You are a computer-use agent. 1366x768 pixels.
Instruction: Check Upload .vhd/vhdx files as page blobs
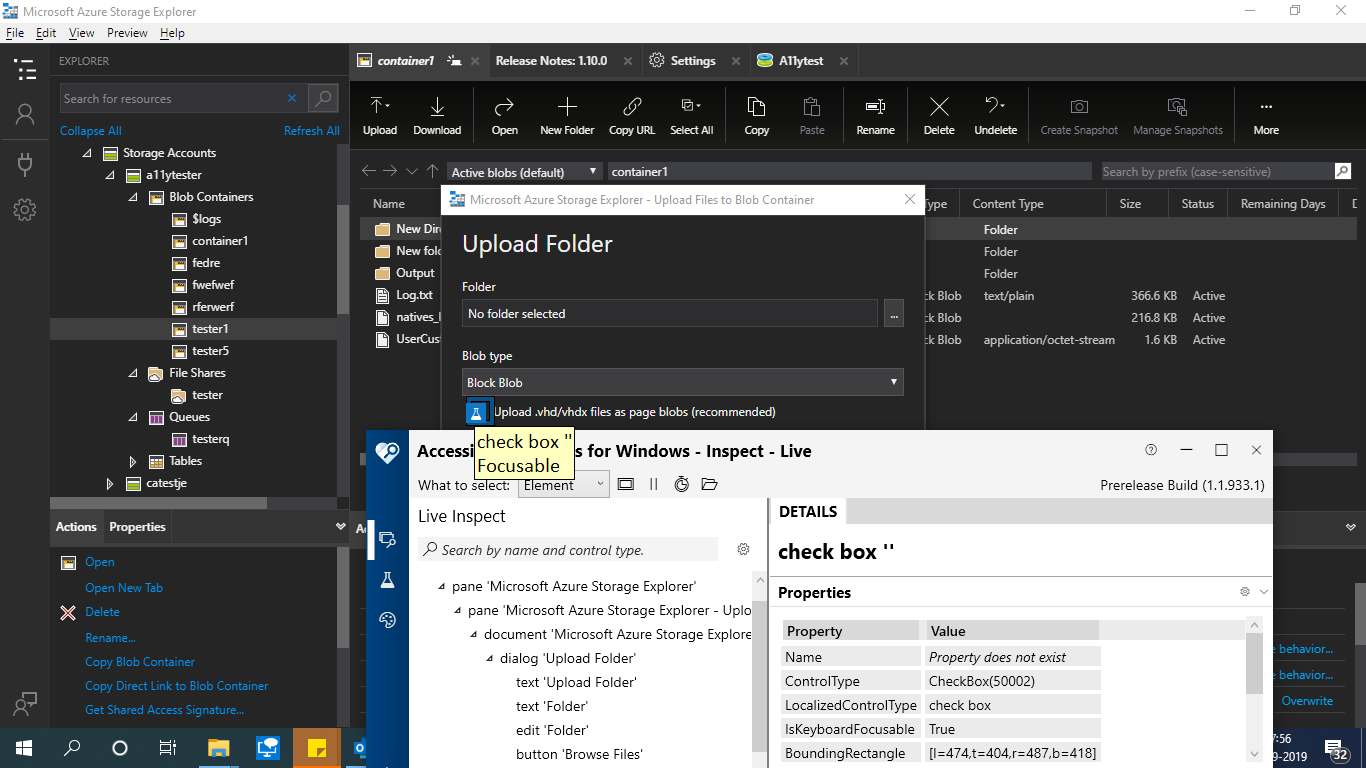tap(478, 411)
